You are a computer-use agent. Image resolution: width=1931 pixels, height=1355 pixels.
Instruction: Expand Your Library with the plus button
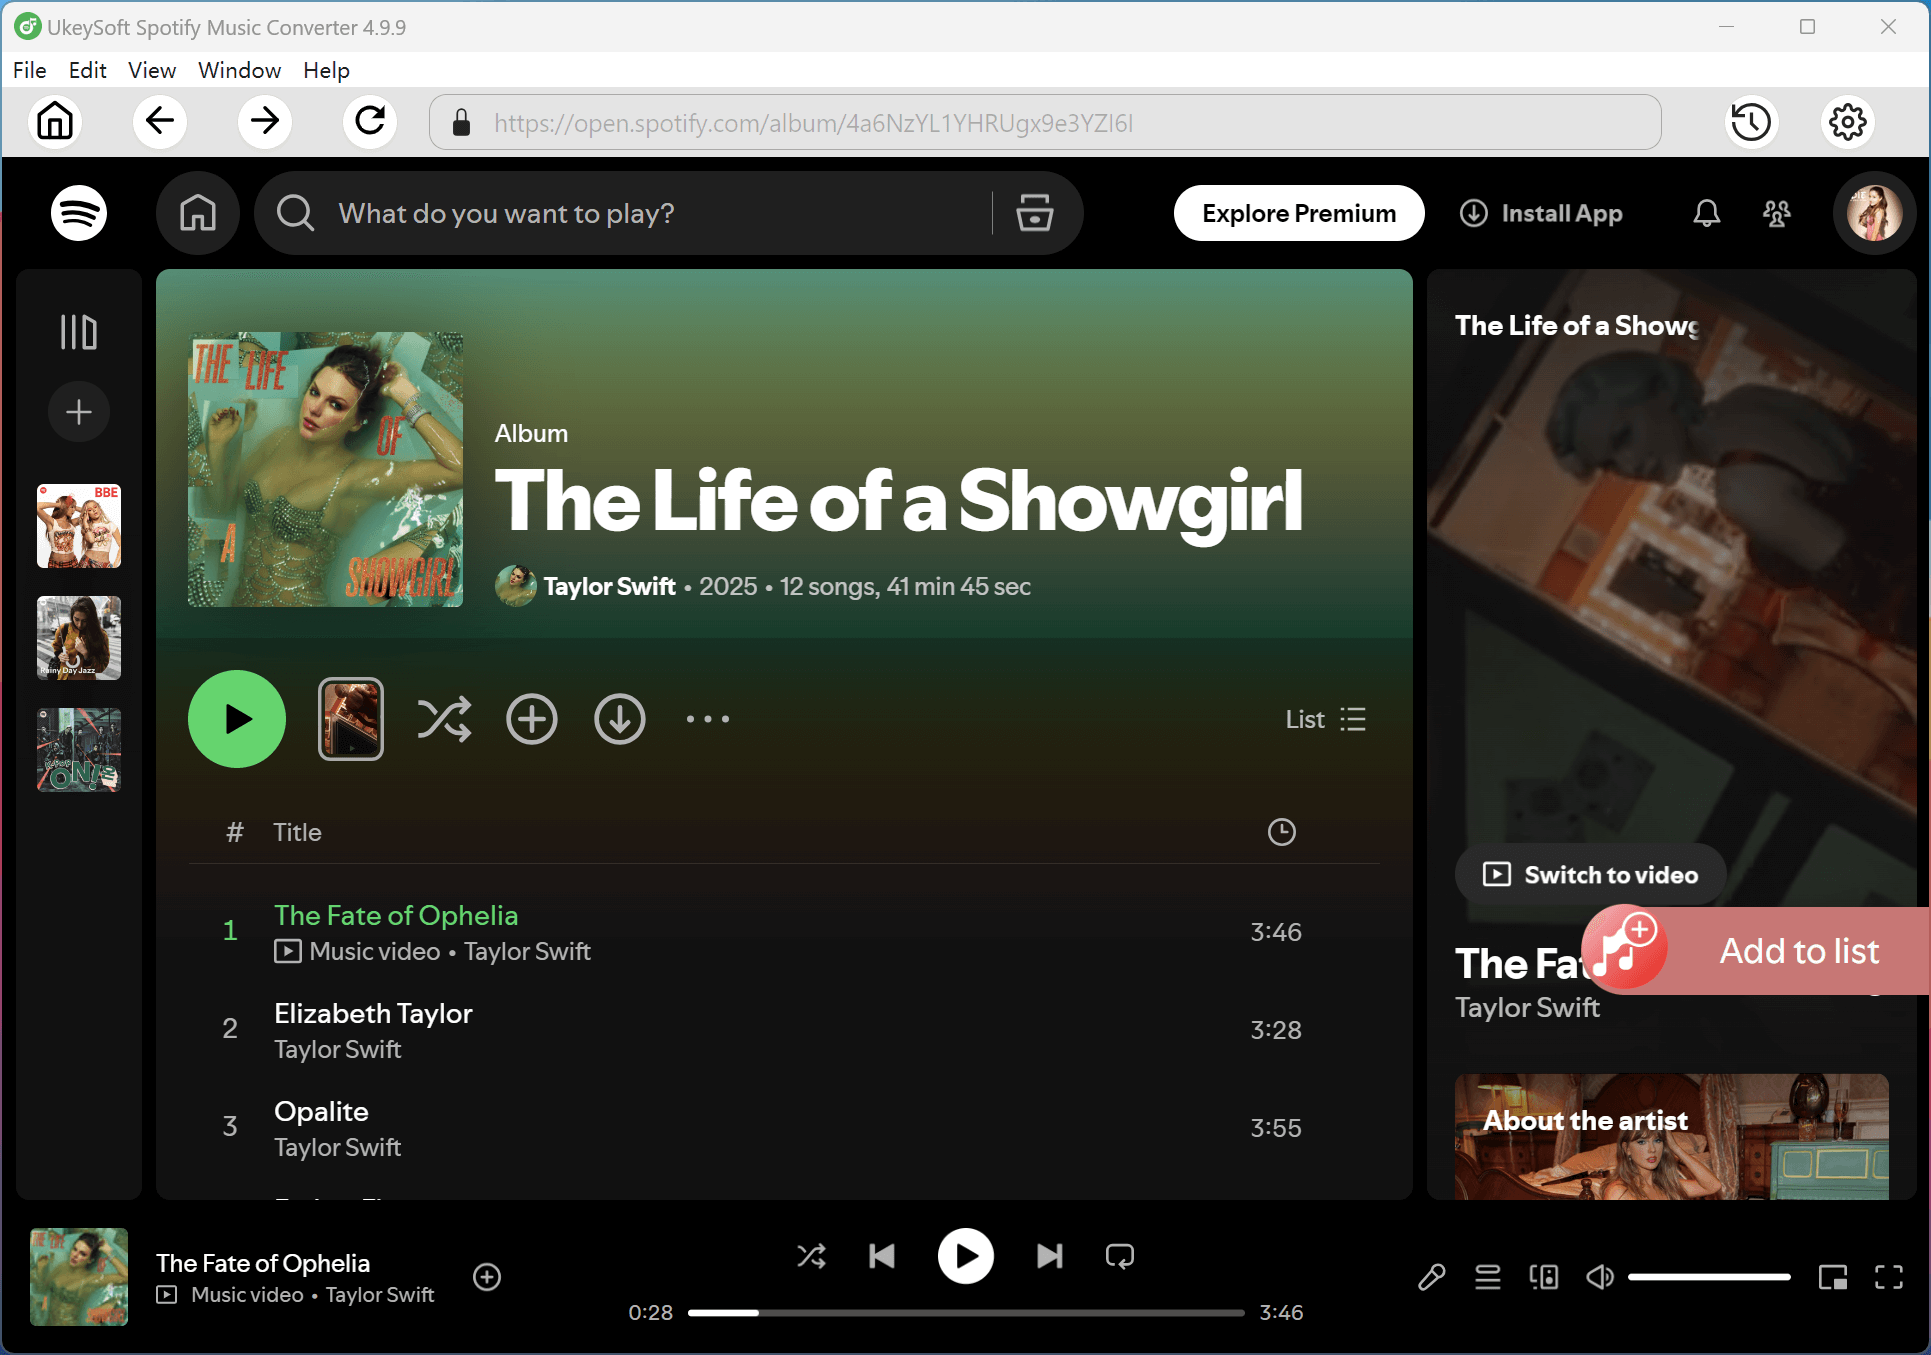[x=78, y=411]
